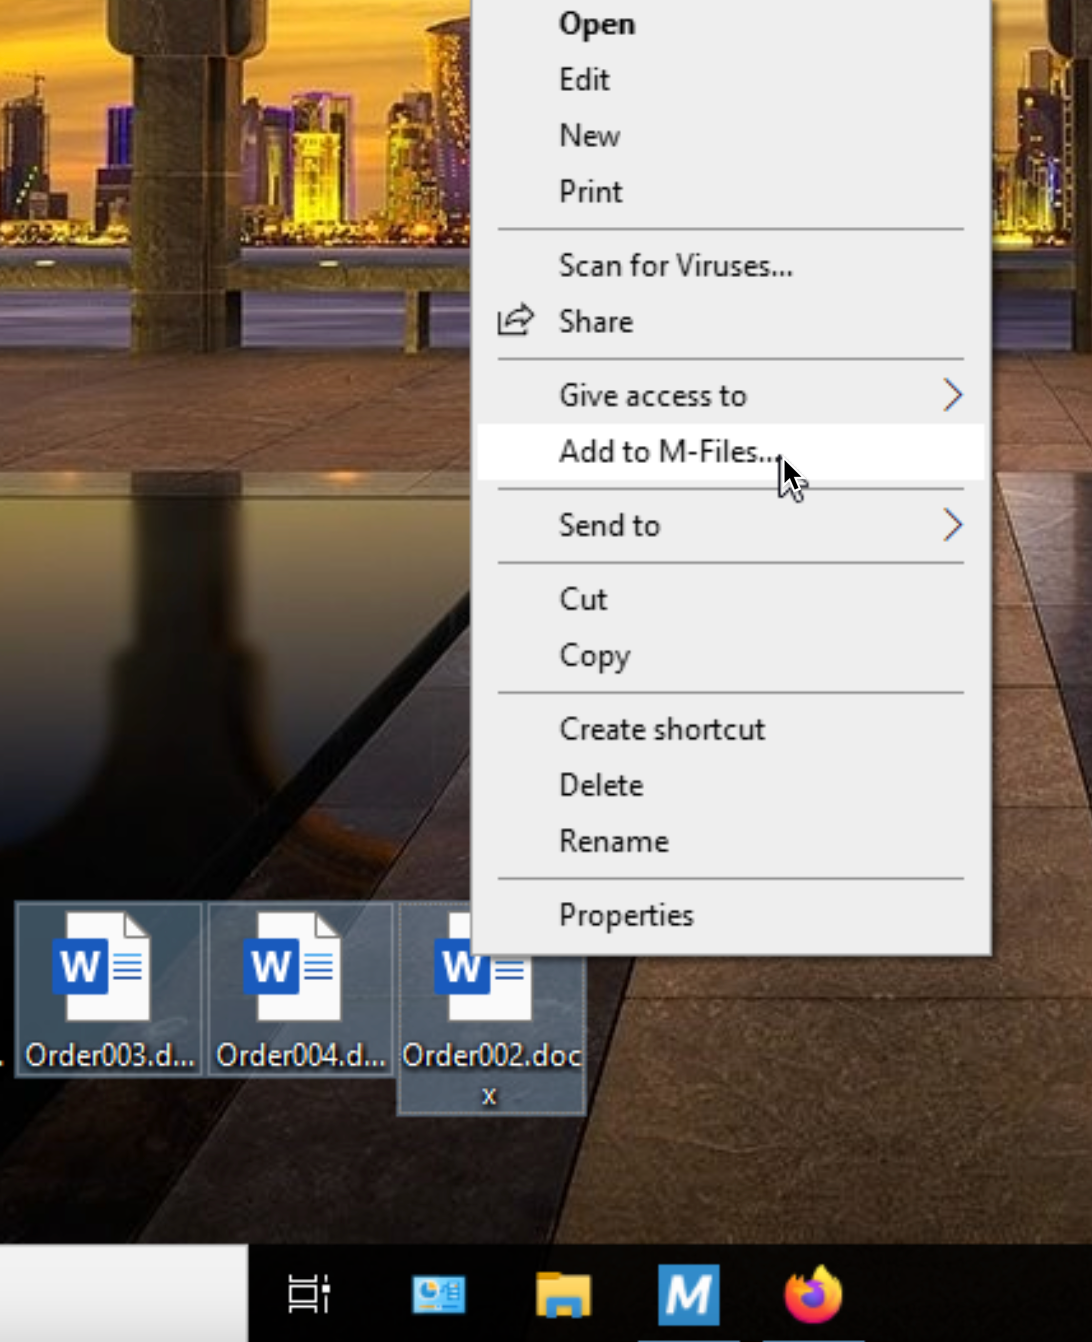This screenshot has height=1342, width=1092.
Task: Select Create shortcut menu entry
Action: click(x=731, y=730)
